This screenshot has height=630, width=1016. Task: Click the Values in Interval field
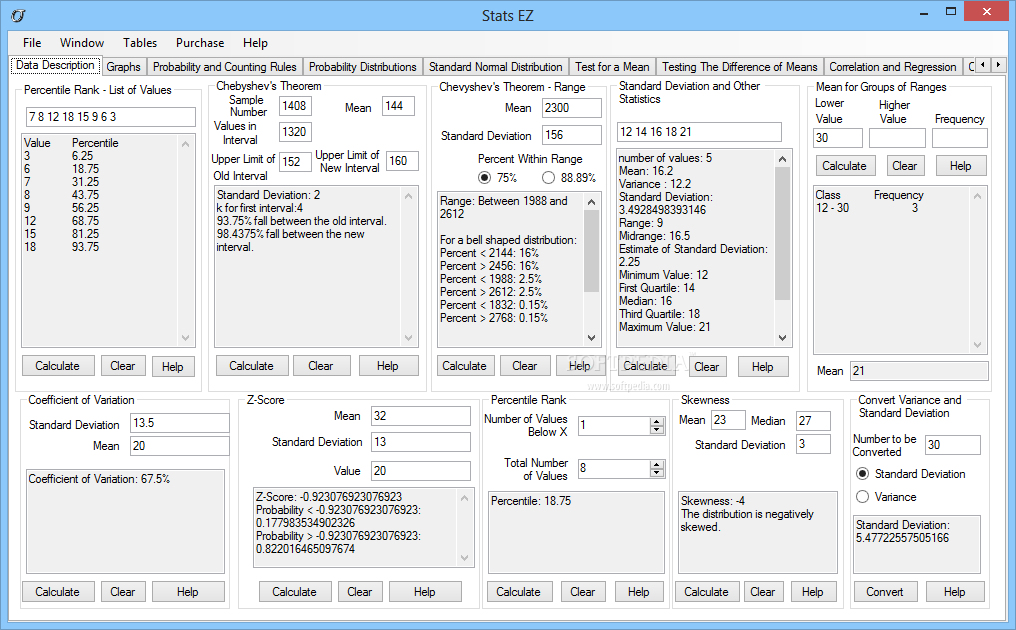(295, 132)
